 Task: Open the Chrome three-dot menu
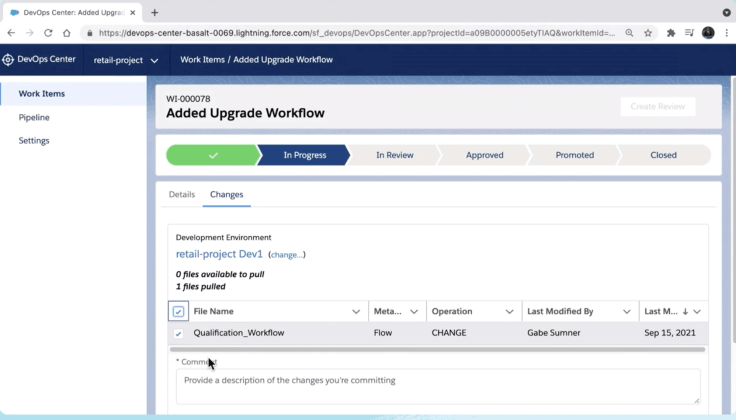[726, 33]
